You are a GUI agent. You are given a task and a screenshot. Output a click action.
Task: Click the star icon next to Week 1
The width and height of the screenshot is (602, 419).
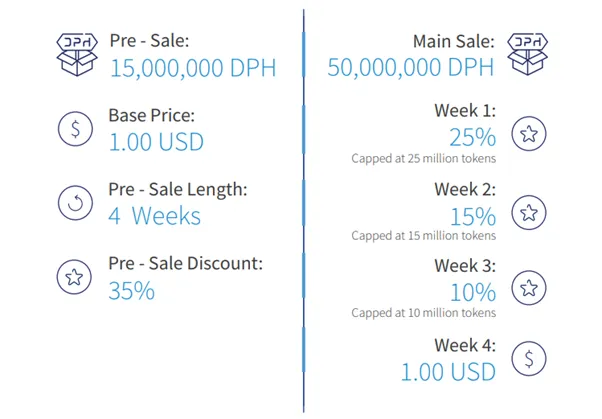529,134
